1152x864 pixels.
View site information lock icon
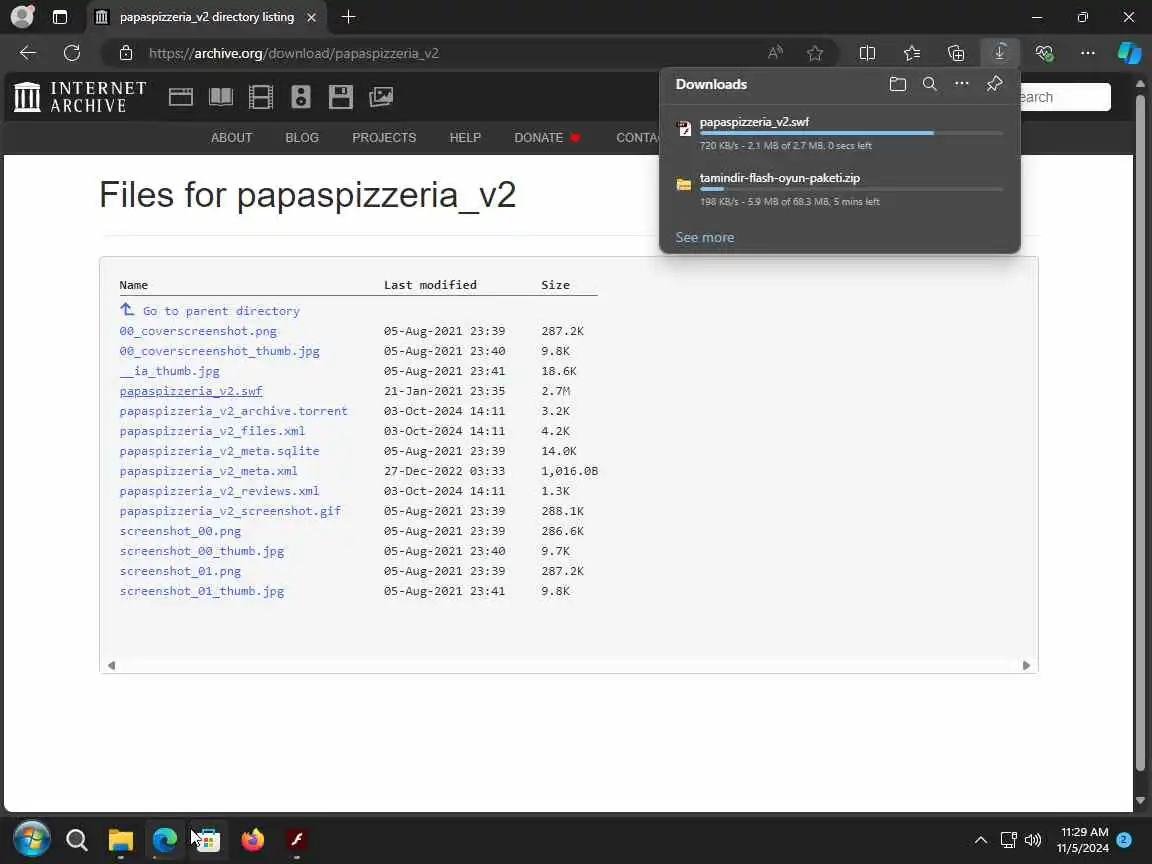(x=126, y=53)
